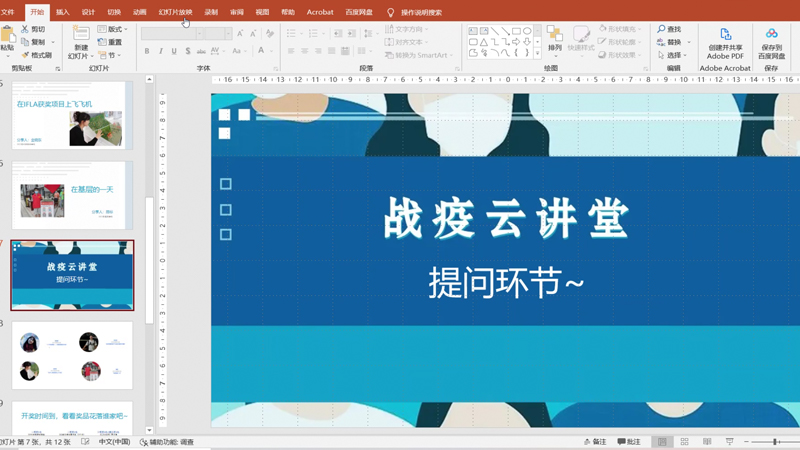Align text right in paragraph group
800x450 pixels.
(318, 51)
